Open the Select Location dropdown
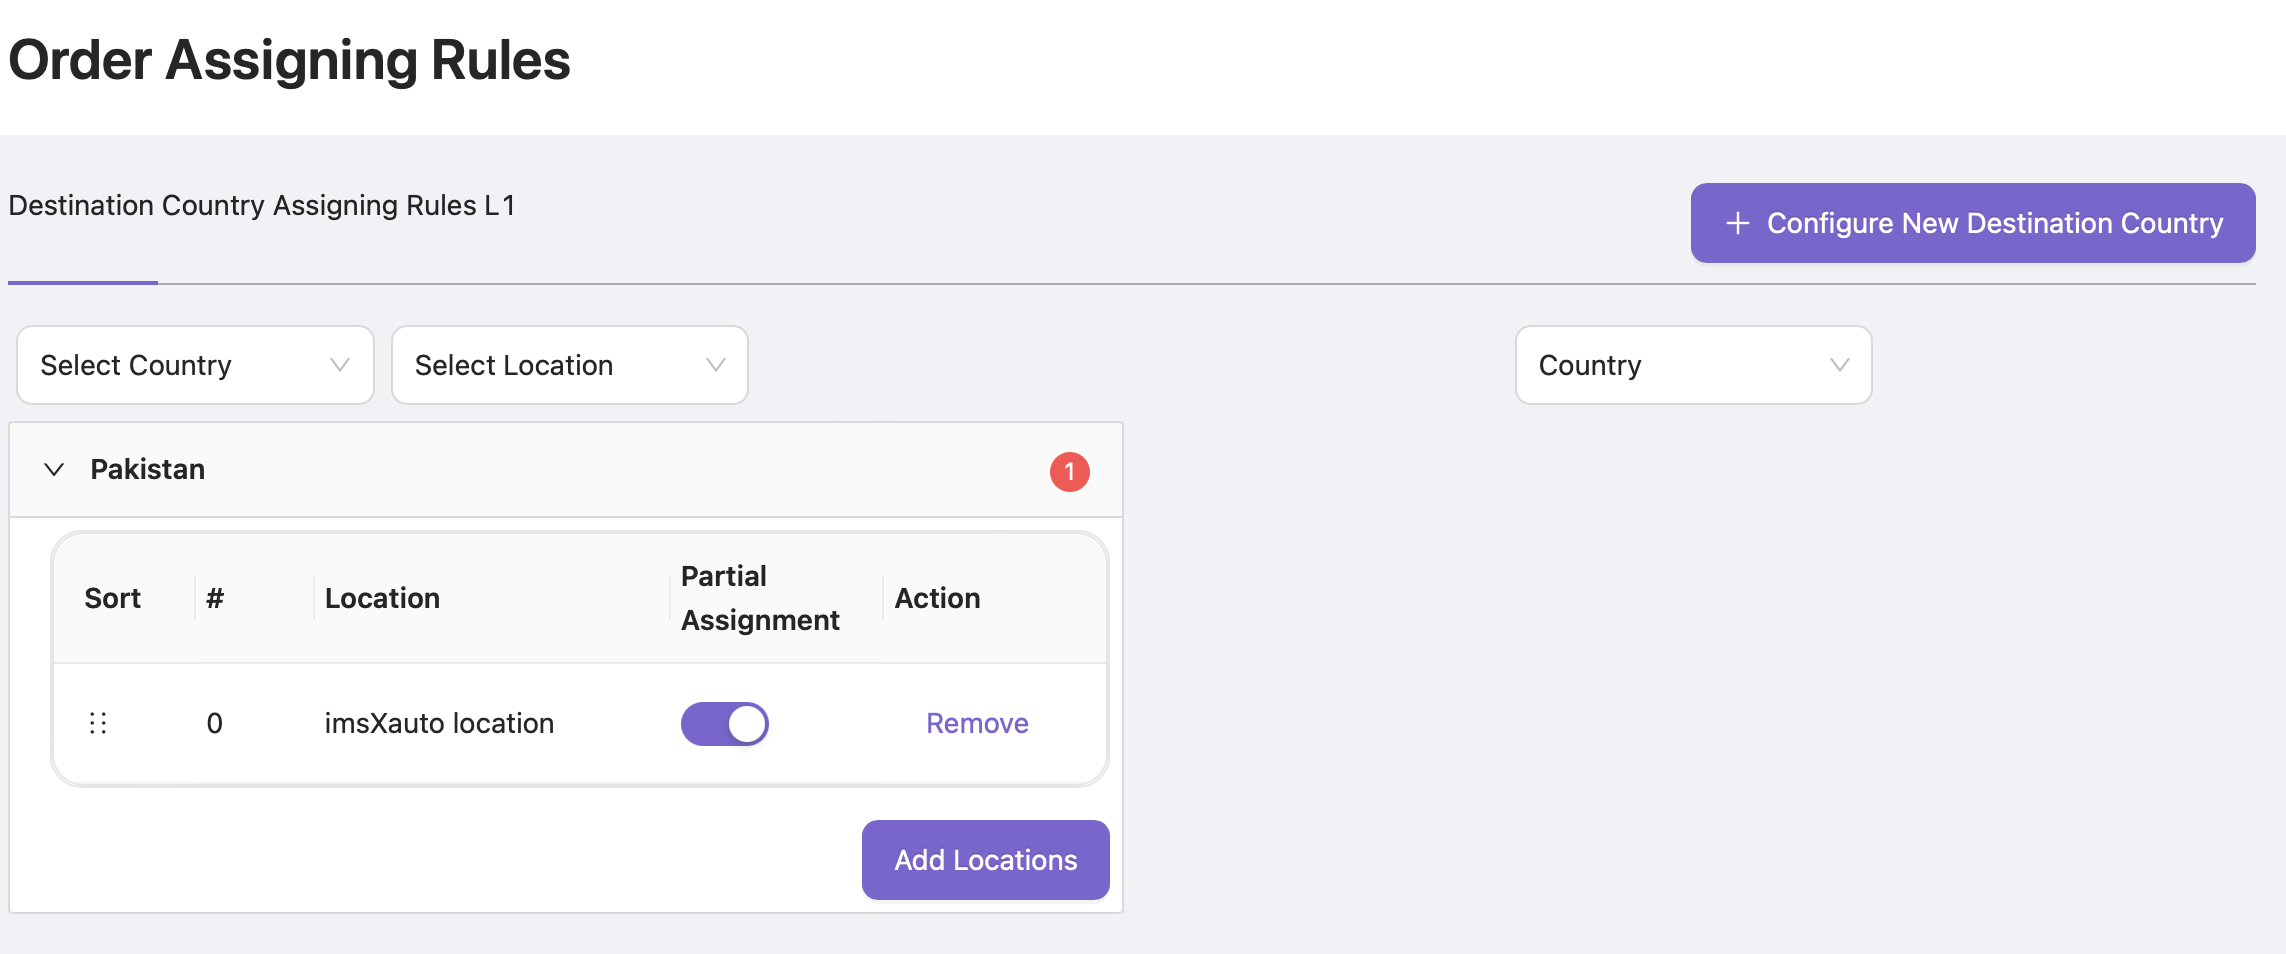The width and height of the screenshot is (2286, 954). (569, 365)
